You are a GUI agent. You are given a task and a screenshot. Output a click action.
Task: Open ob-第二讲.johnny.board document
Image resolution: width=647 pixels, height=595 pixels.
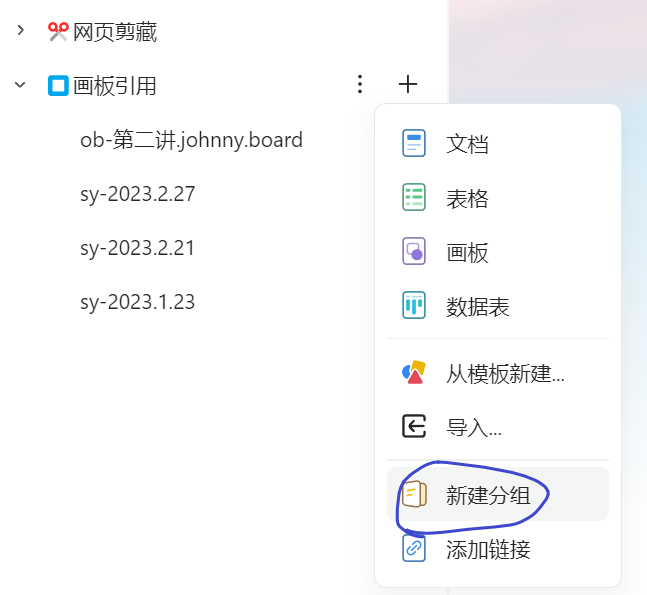point(191,140)
